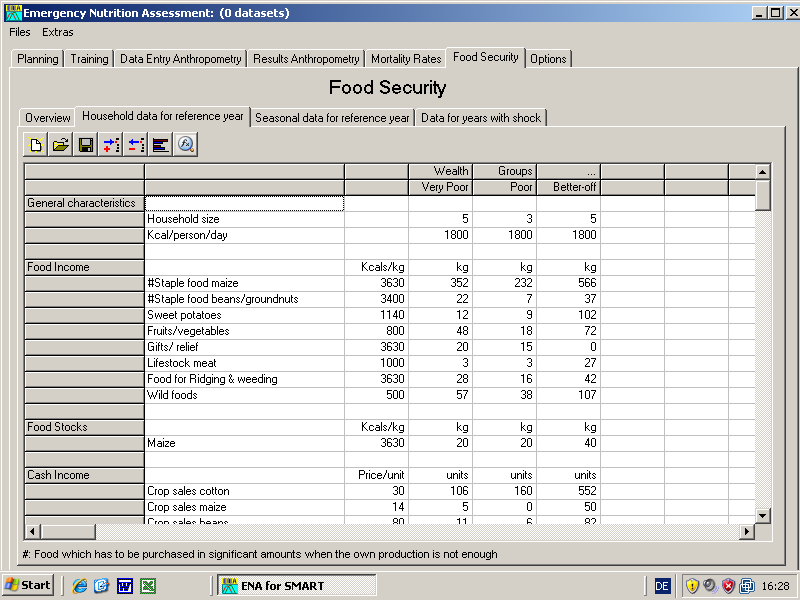Select the Fruits/vegetables cell

(244, 331)
